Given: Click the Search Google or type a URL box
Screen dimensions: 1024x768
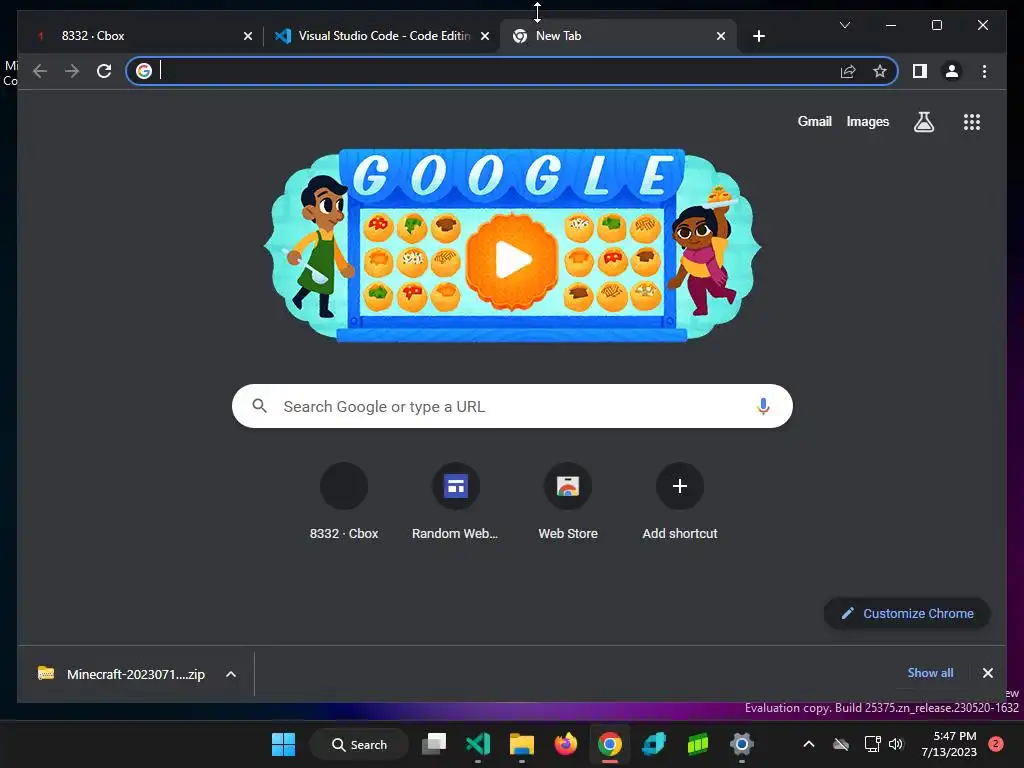Looking at the screenshot, I should click(512, 406).
